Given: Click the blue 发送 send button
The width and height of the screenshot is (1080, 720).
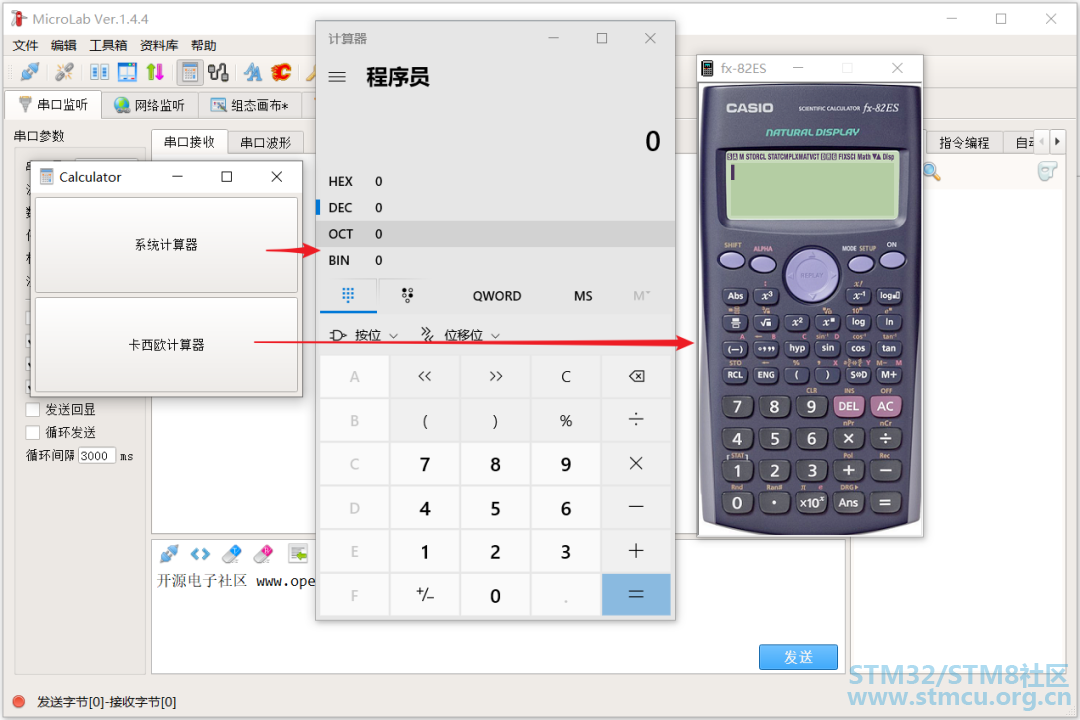Looking at the screenshot, I should (798, 657).
